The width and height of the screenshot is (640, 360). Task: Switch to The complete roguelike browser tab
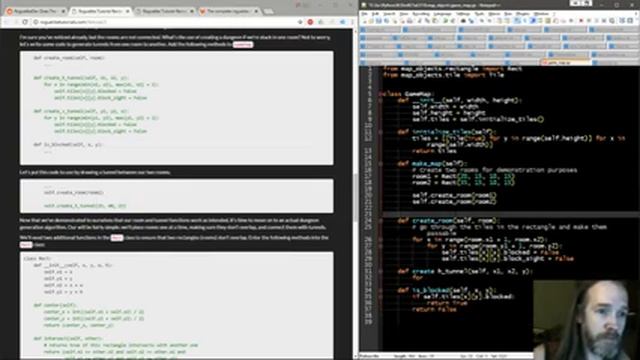click(228, 11)
